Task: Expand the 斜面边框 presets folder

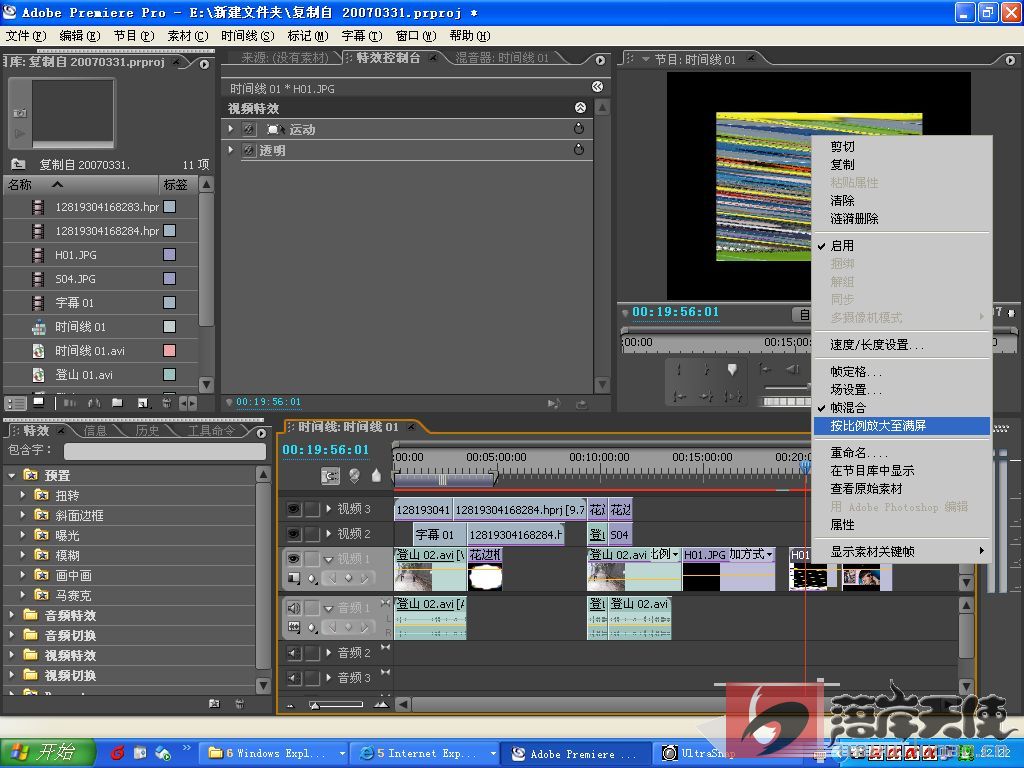Action: coord(23,515)
